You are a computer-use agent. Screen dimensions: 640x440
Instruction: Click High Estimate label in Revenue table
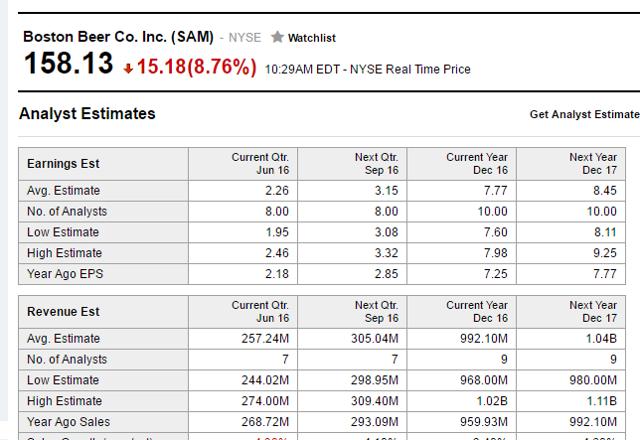tap(64, 401)
